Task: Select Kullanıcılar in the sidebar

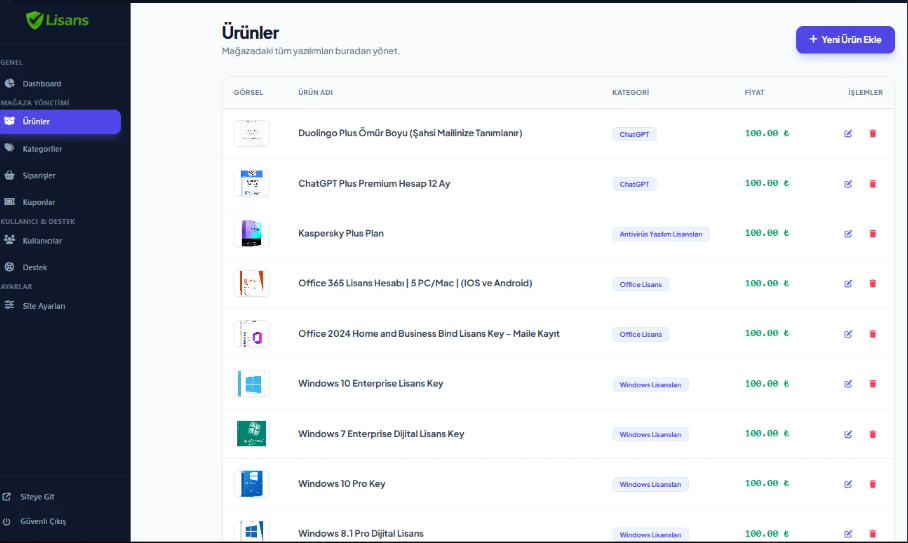Action: (x=42, y=241)
